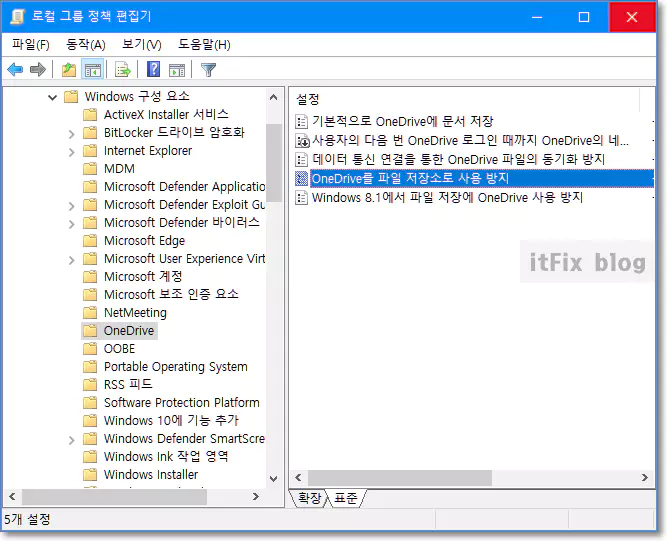Click the blue Help question mark icon
The width and height of the screenshot is (667, 541).
(x=153, y=69)
